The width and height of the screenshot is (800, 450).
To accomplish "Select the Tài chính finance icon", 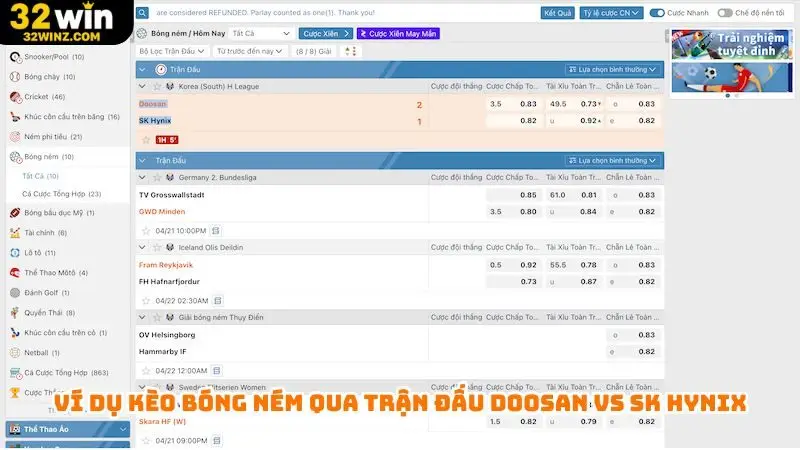I will tap(15, 233).
